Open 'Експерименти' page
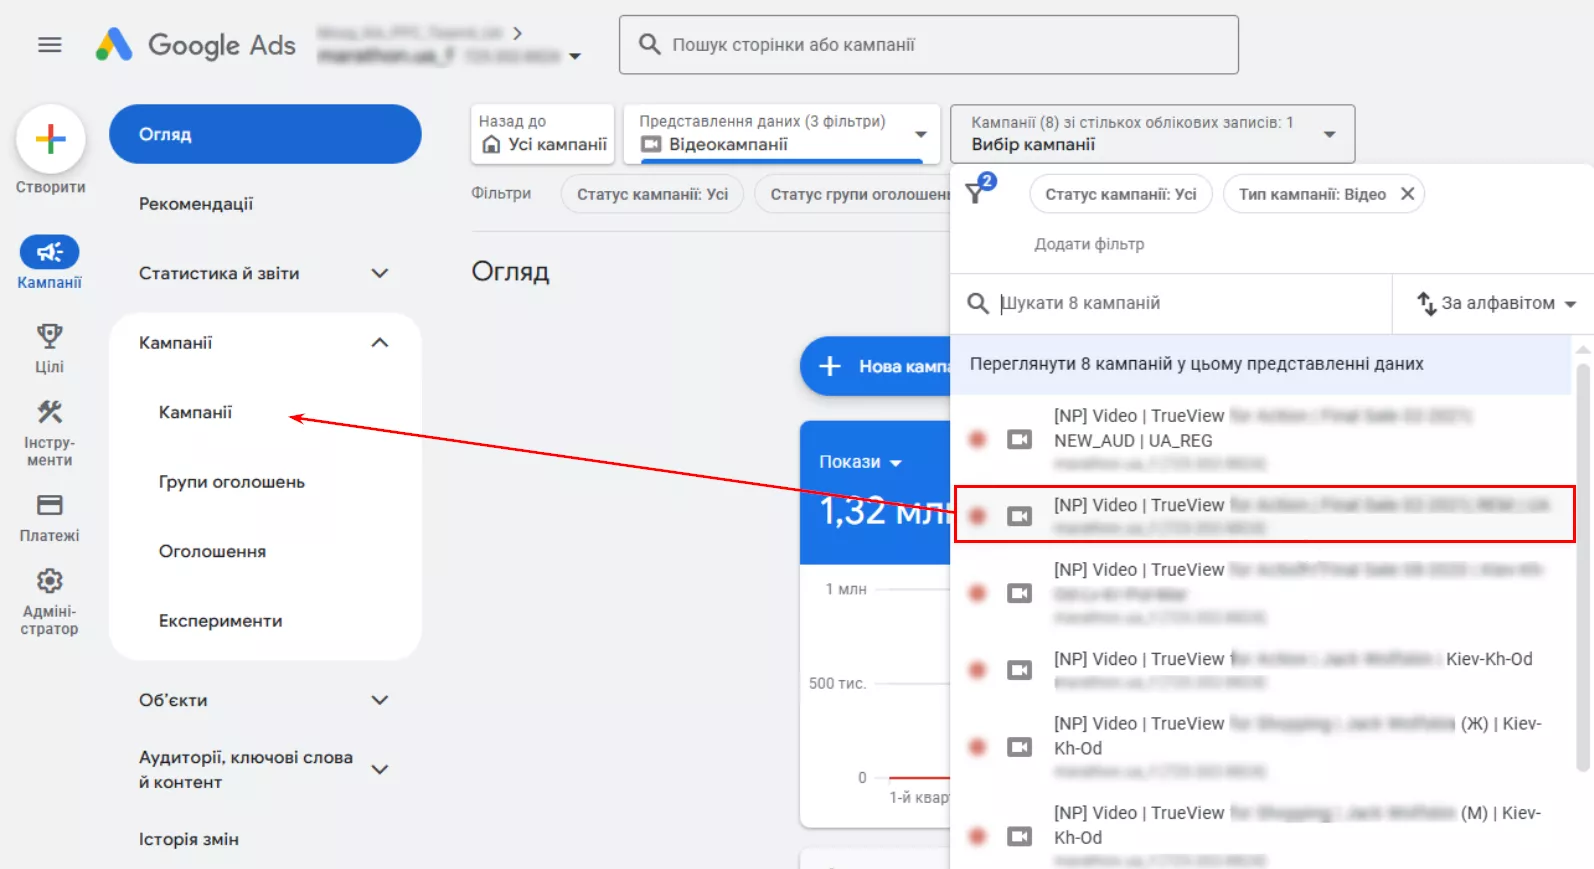Screen dimensions: 1594x869 click(x=221, y=621)
